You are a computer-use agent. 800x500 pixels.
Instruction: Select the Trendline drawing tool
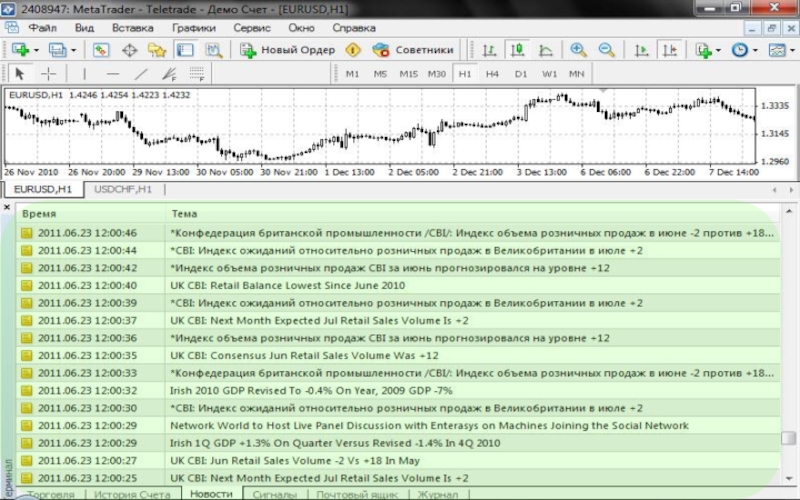[x=141, y=74]
